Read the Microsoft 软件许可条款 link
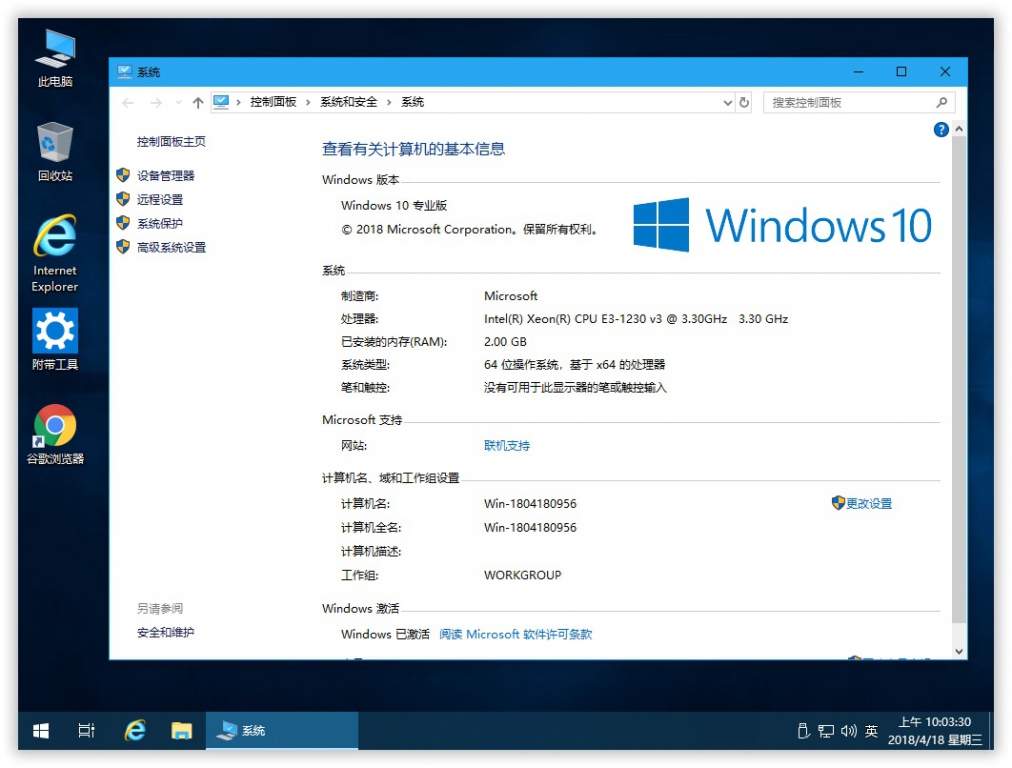 click(x=515, y=634)
